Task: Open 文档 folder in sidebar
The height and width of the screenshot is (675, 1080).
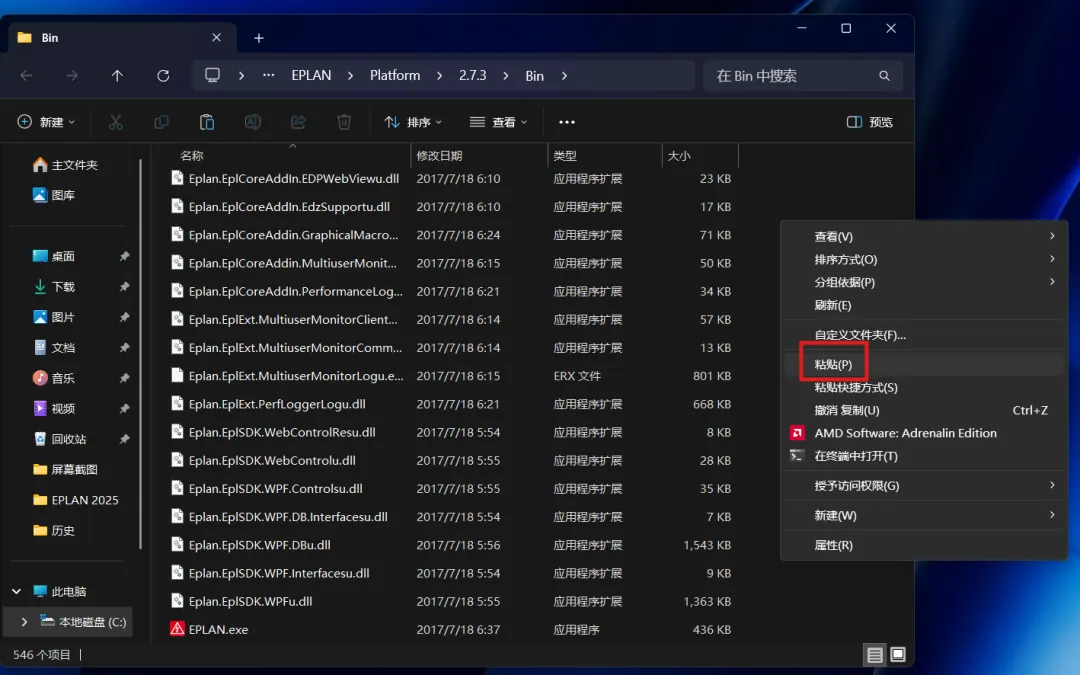Action: 54,348
